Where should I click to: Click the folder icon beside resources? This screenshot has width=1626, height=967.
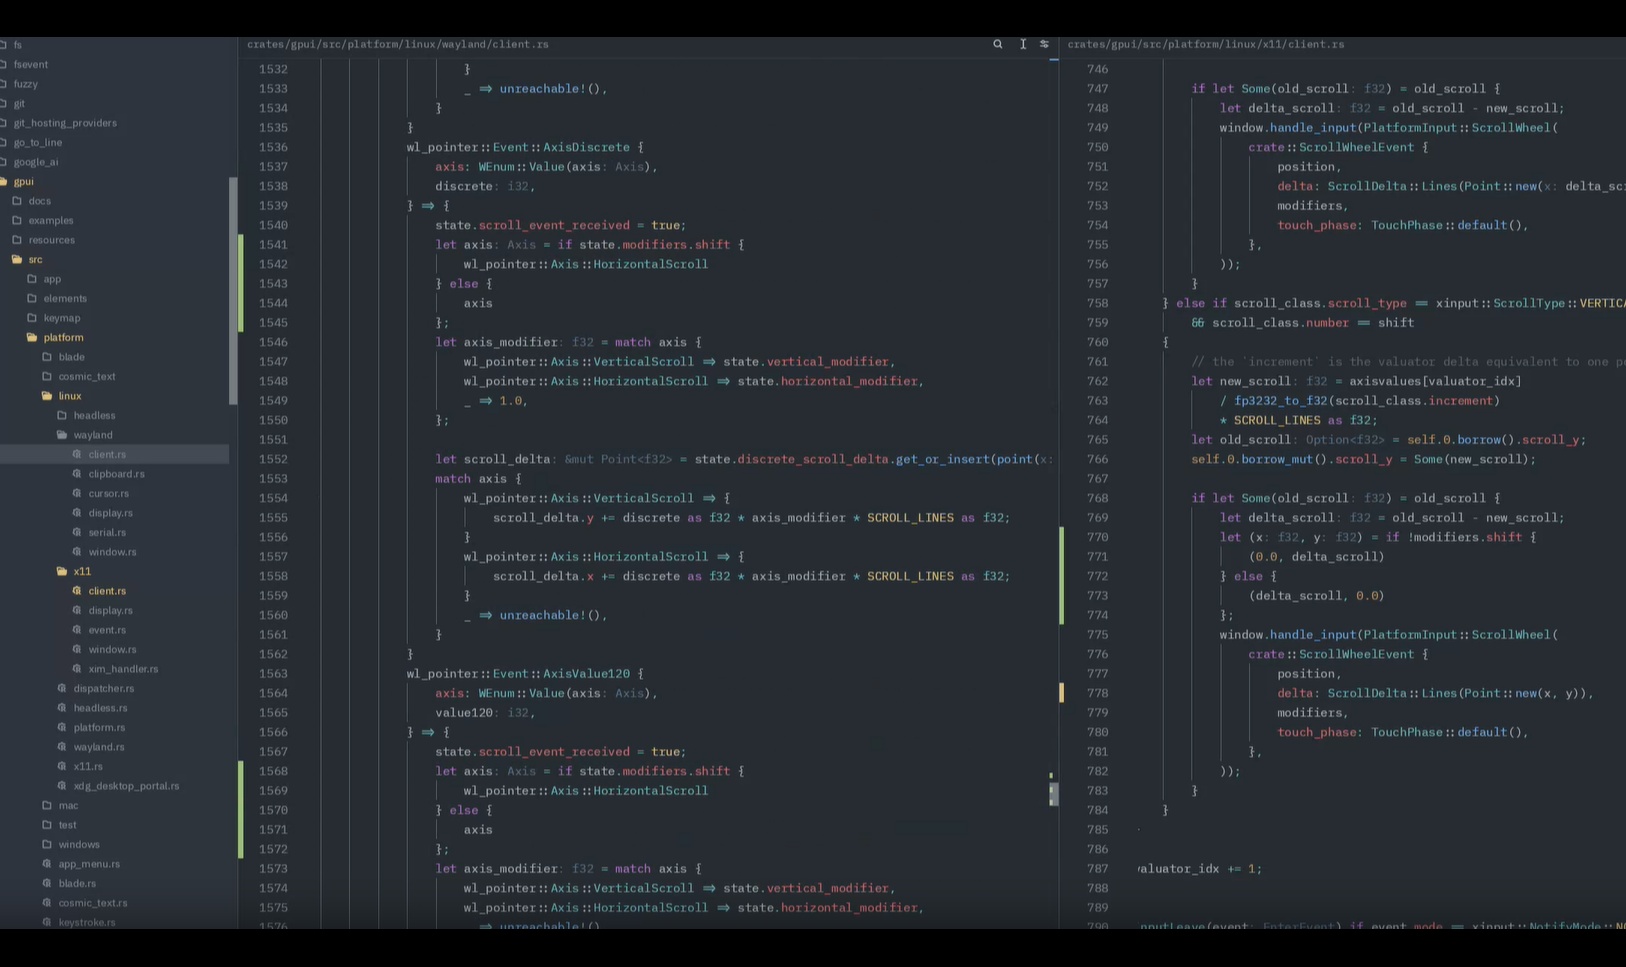[17, 240]
